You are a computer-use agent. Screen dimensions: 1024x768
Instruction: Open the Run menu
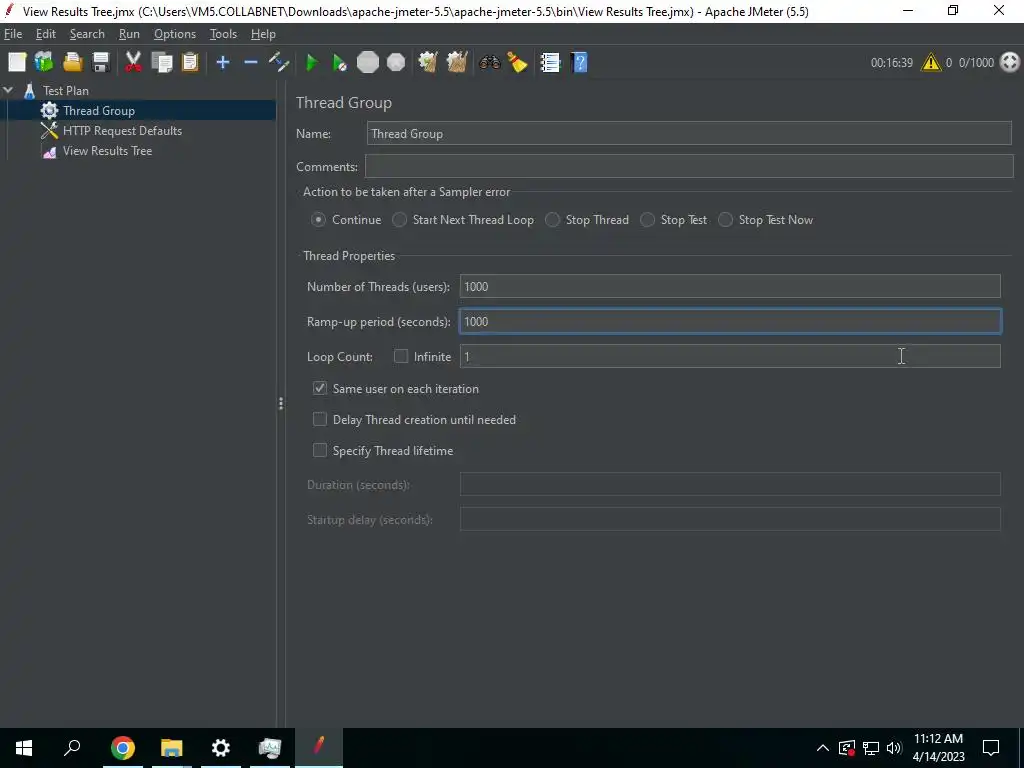129,34
